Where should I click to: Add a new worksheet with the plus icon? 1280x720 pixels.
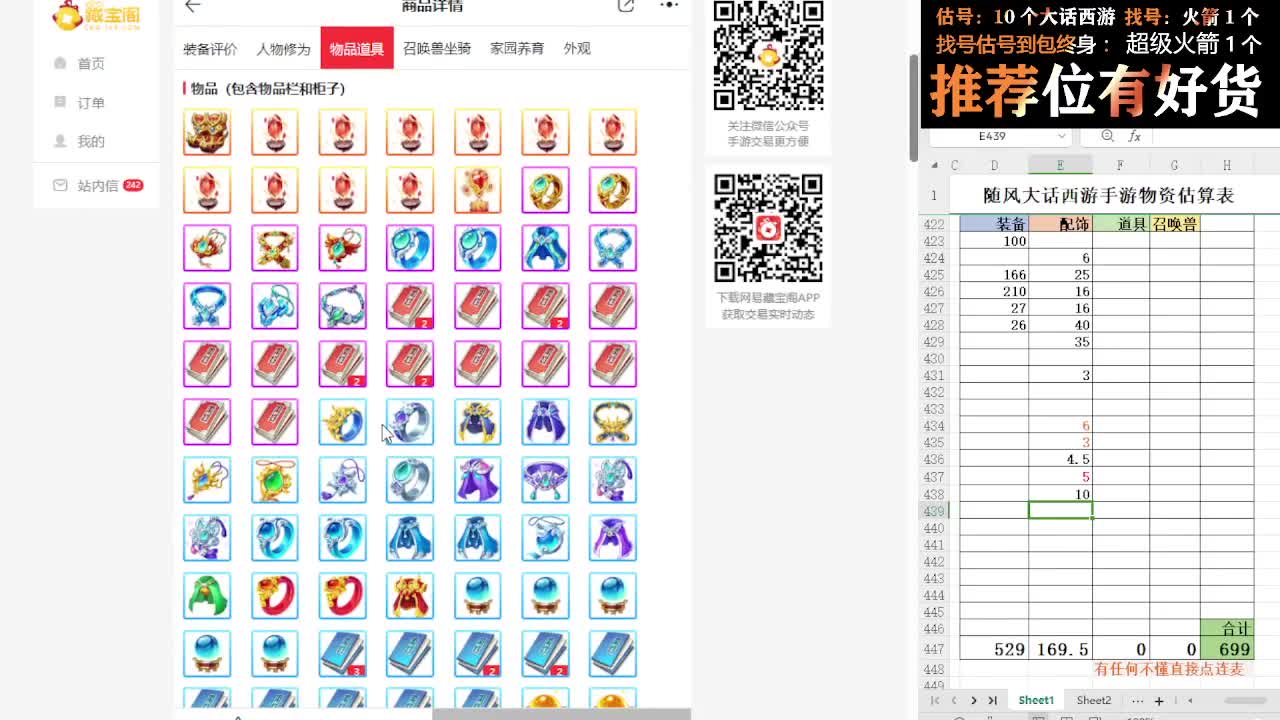click(x=1159, y=700)
